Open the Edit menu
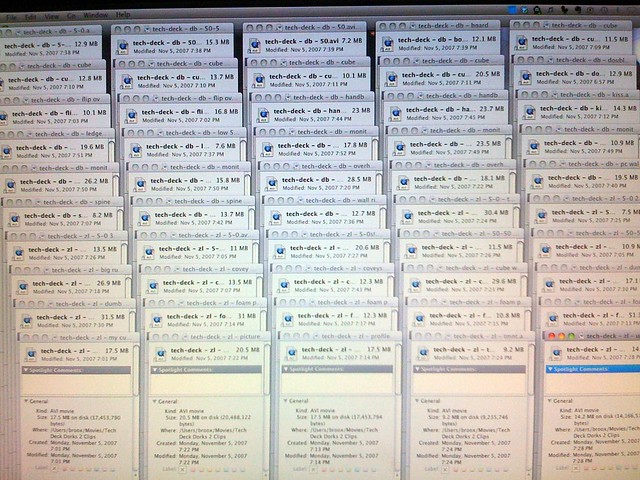640x480 pixels. (x=31, y=17)
